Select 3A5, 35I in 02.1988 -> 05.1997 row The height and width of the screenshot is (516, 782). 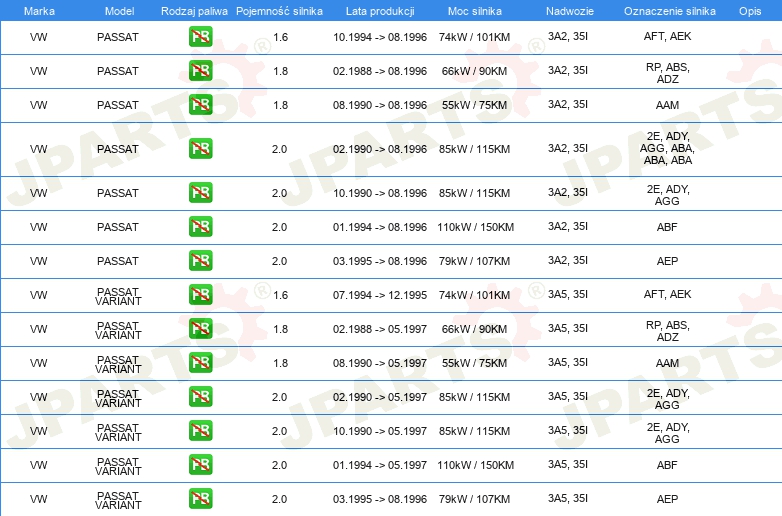568,328
